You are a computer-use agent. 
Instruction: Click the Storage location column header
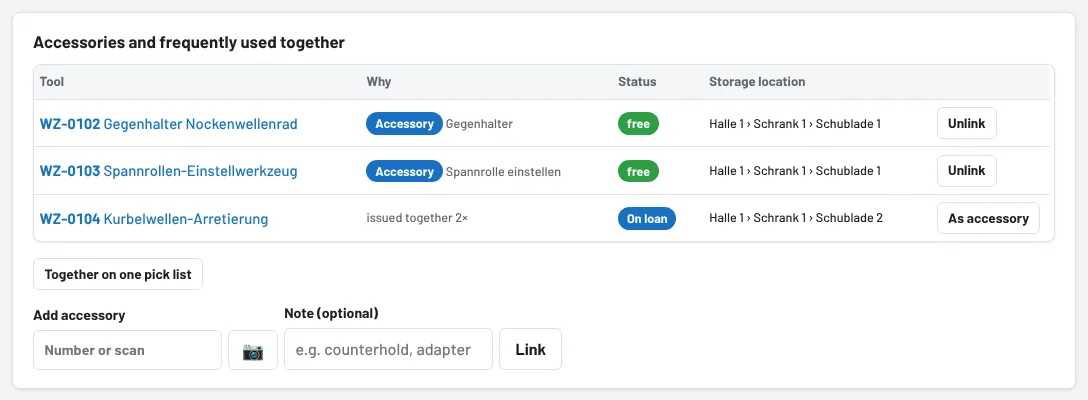tap(757, 81)
